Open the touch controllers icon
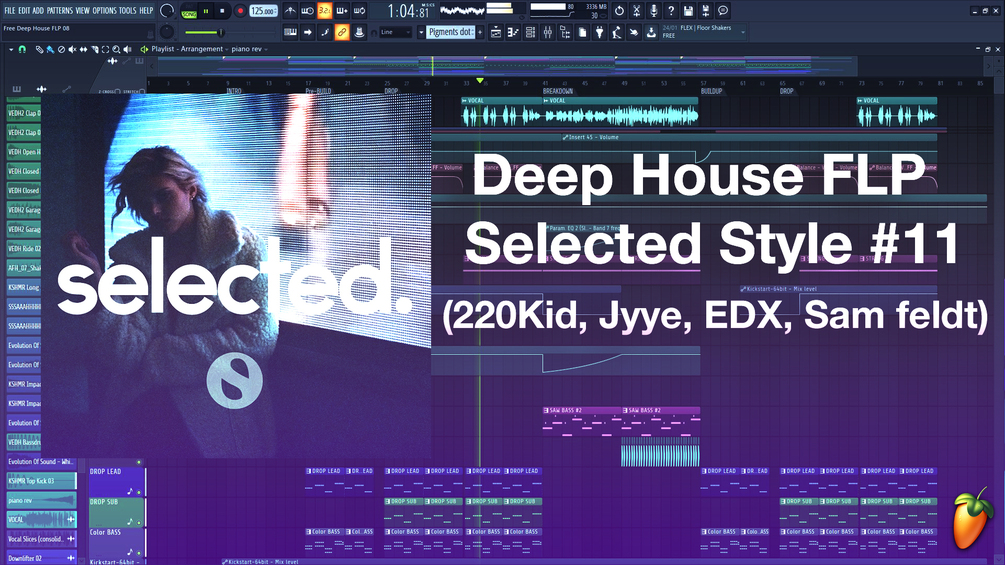 634,32
